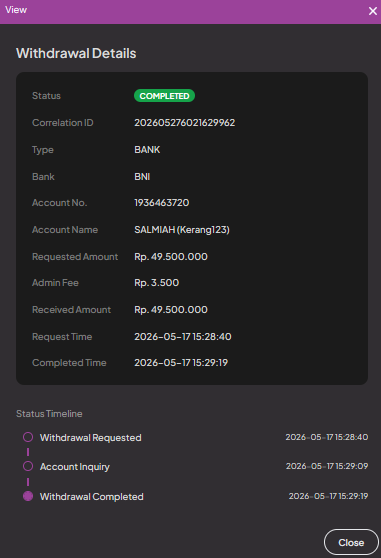Click the Type value BANK
Image resolution: width=381 pixels, height=558 pixels.
click(x=147, y=149)
